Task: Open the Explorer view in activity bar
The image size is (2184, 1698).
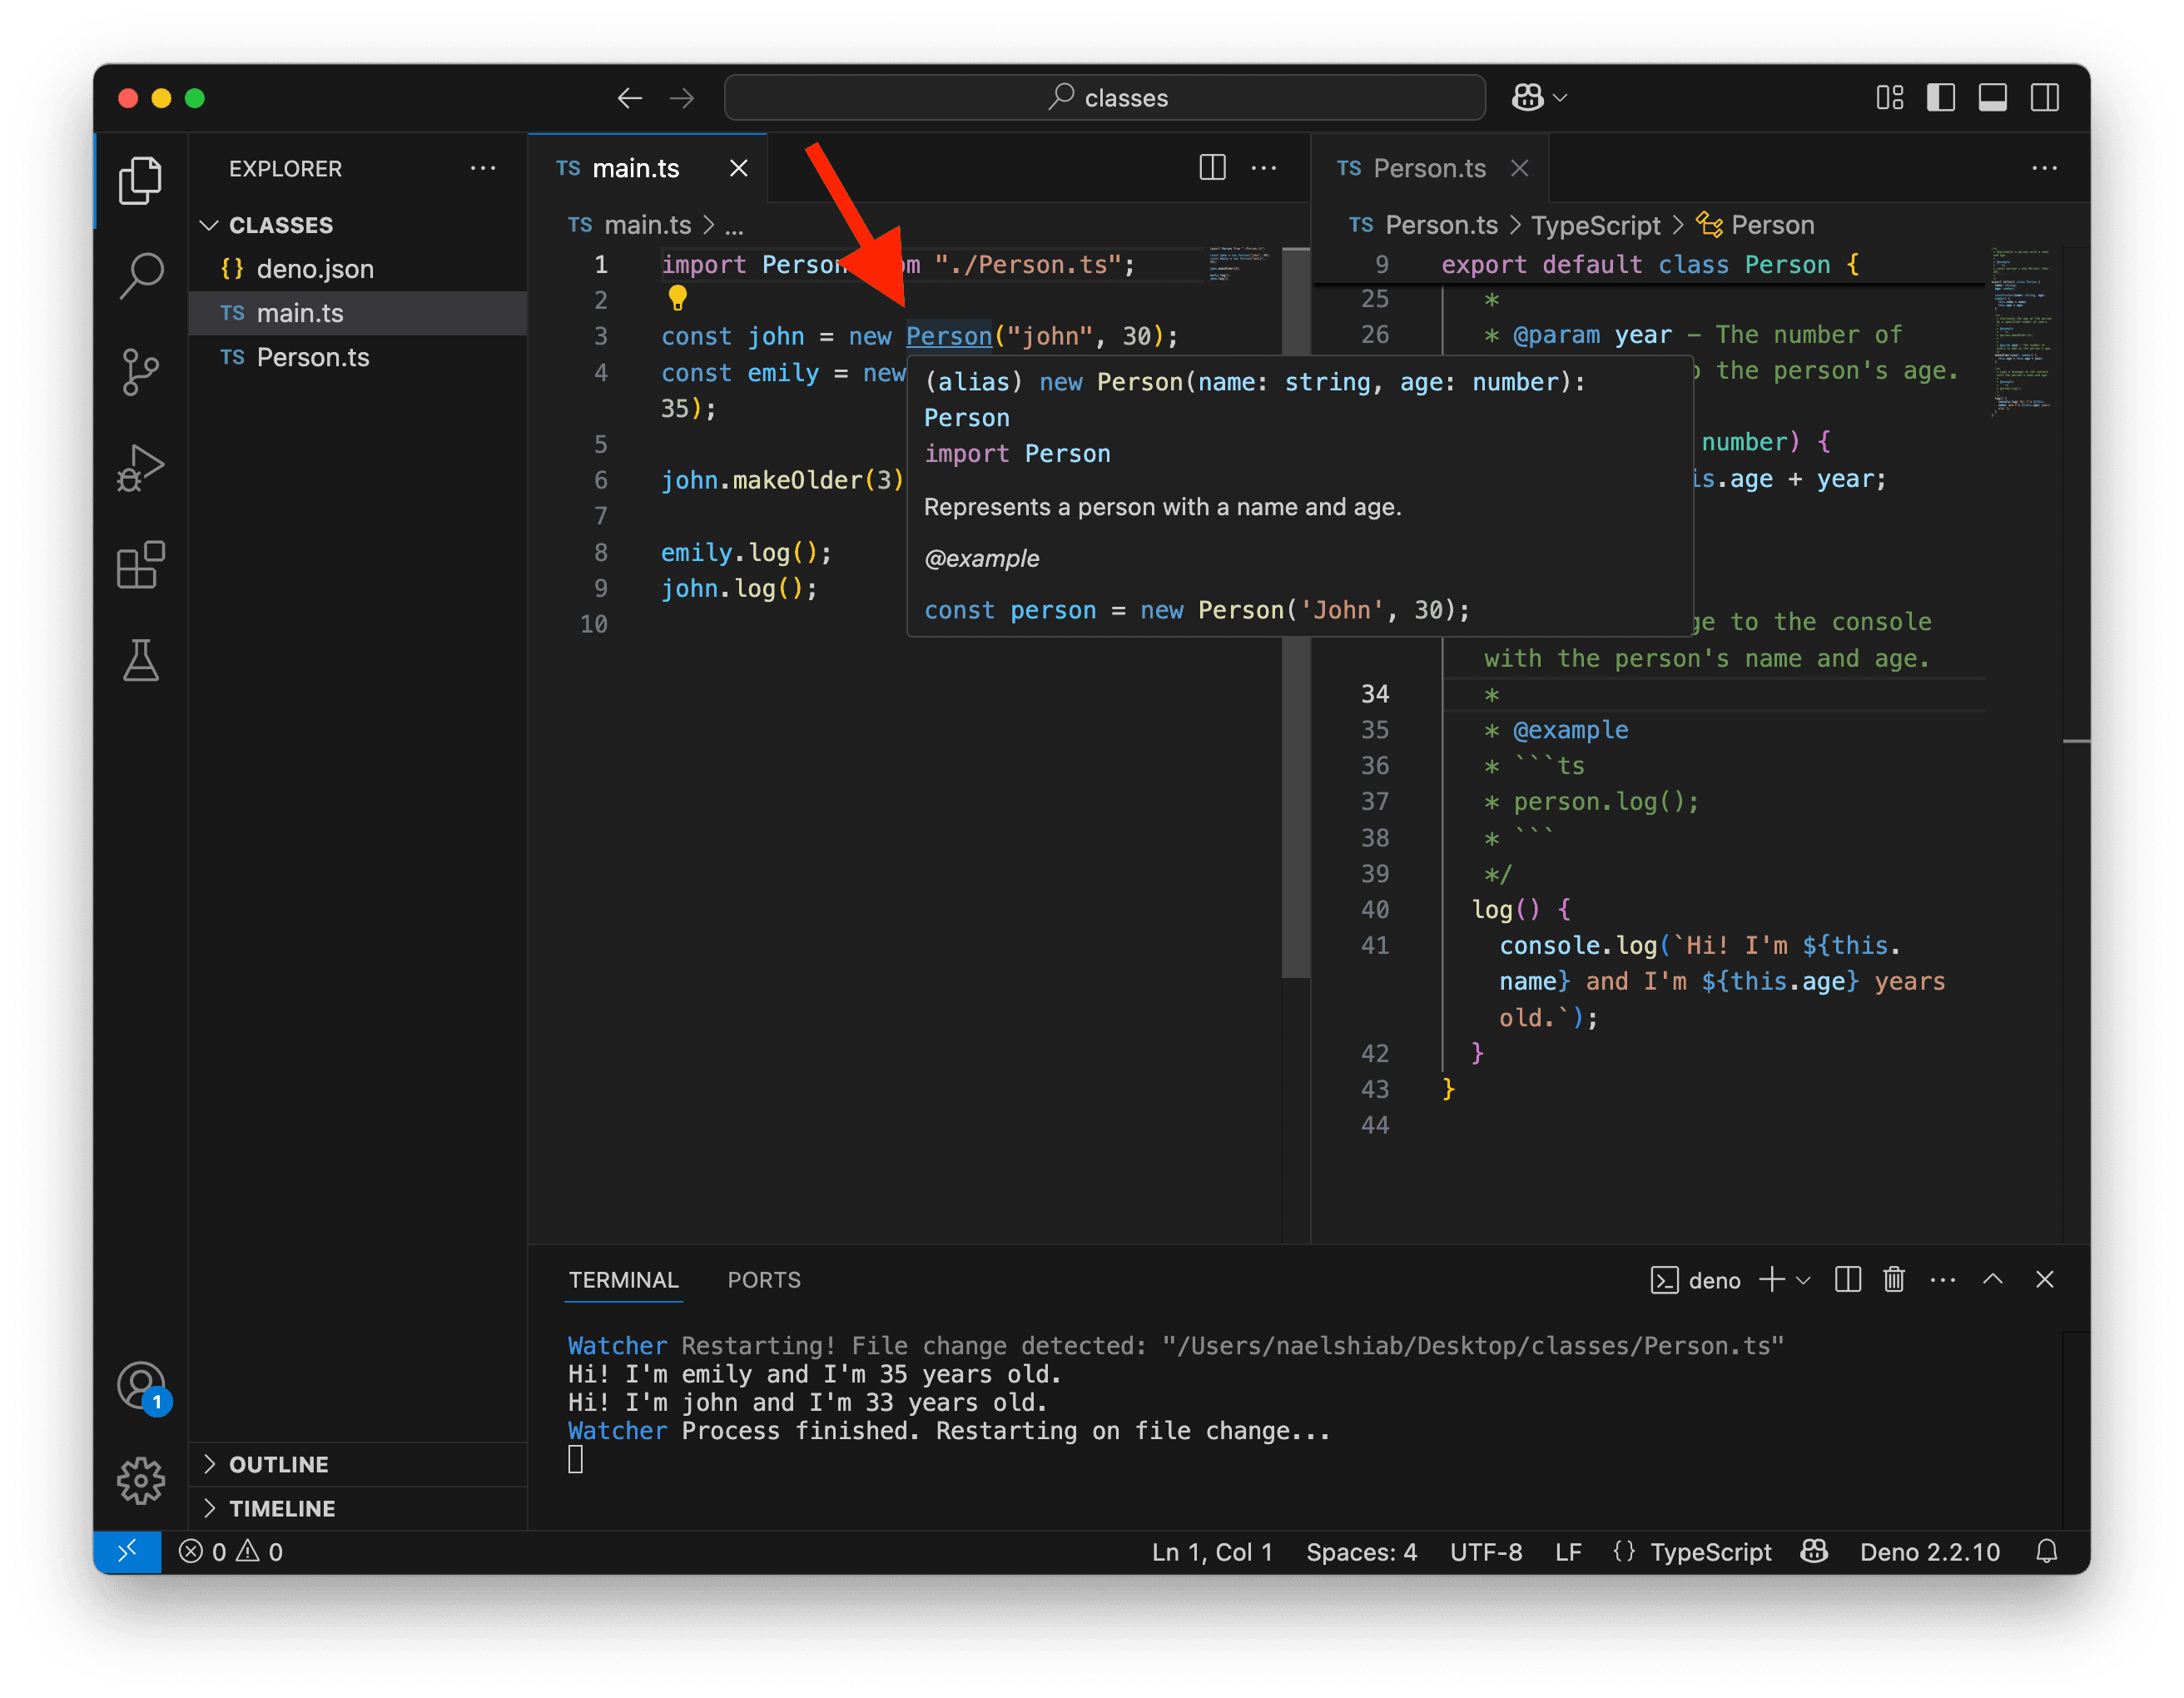Action: pos(140,180)
